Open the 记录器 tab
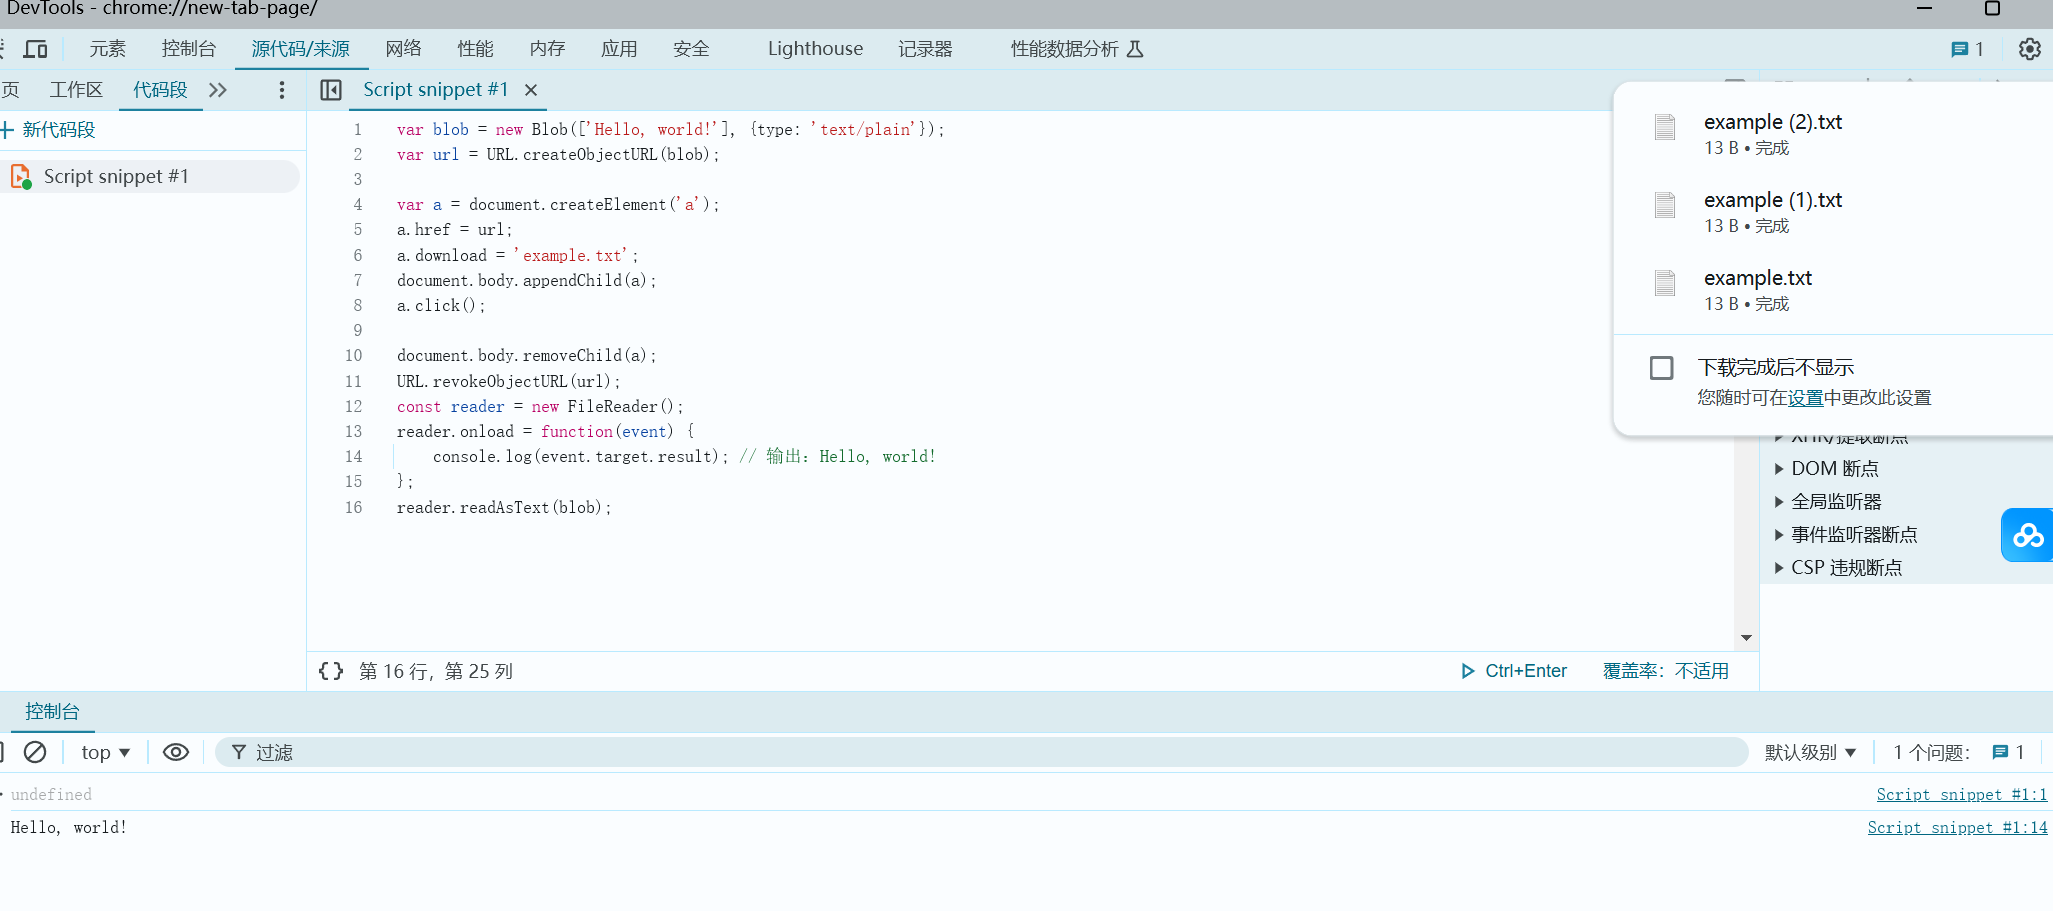2053x911 pixels. coord(925,49)
